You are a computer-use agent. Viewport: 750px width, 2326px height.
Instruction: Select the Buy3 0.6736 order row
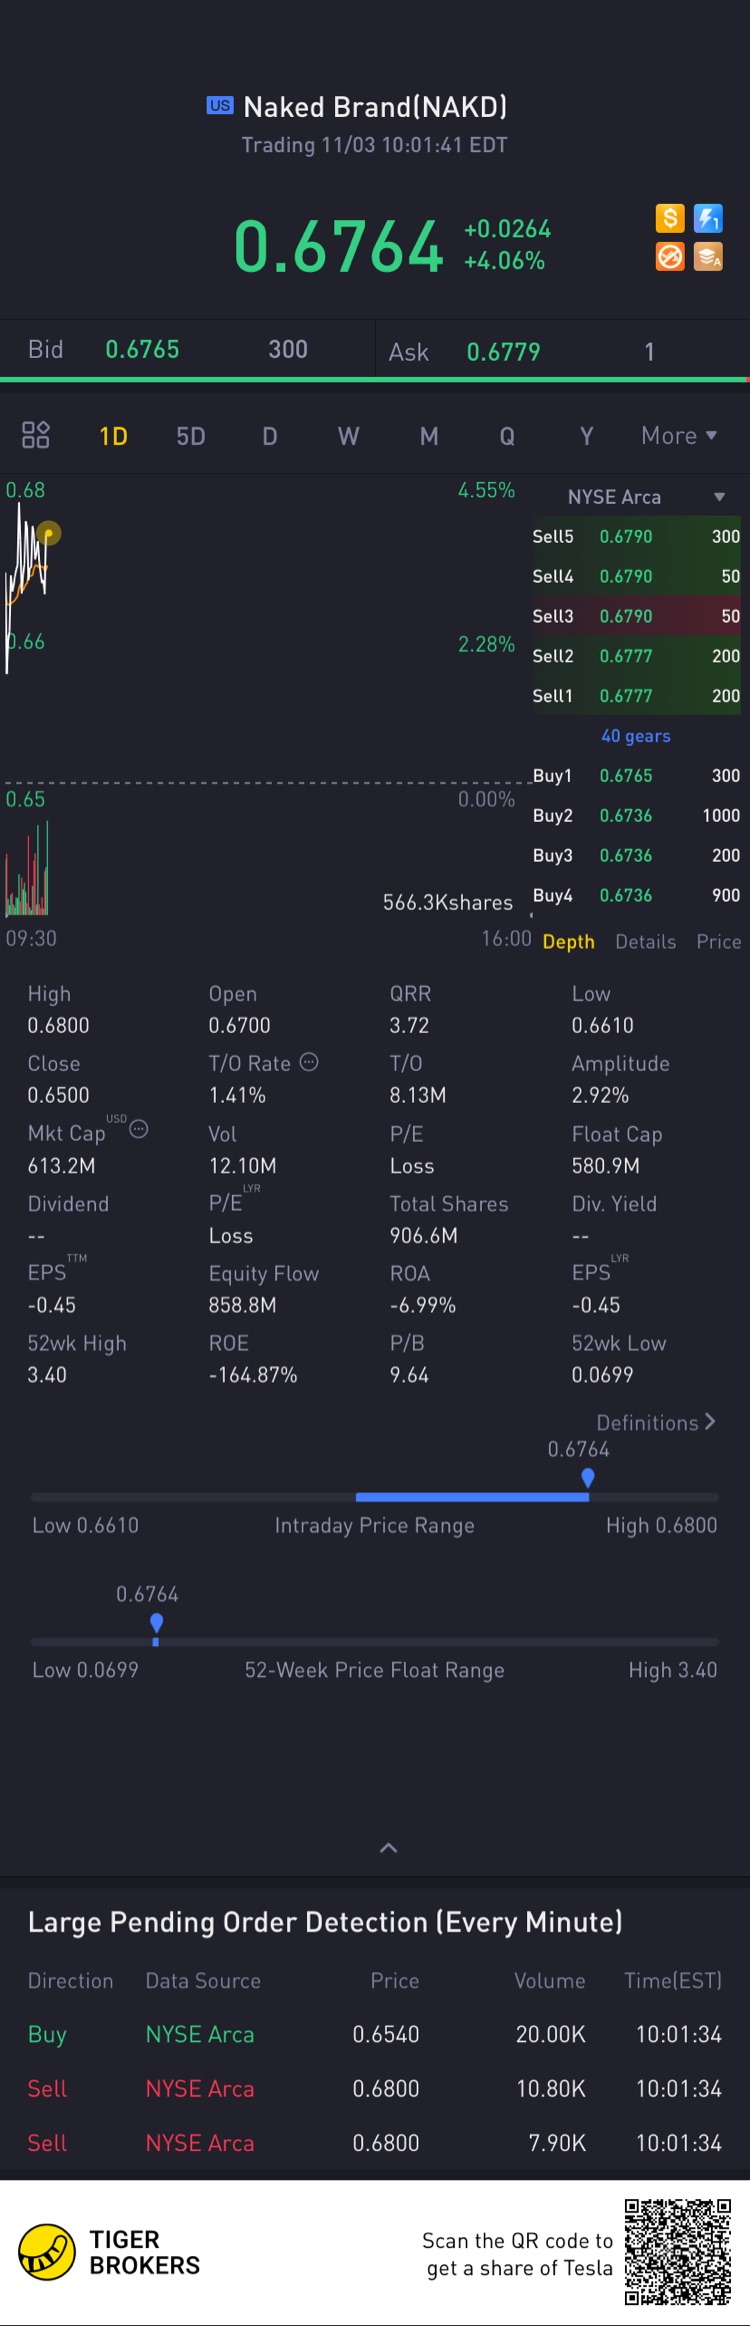pos(636,856)
